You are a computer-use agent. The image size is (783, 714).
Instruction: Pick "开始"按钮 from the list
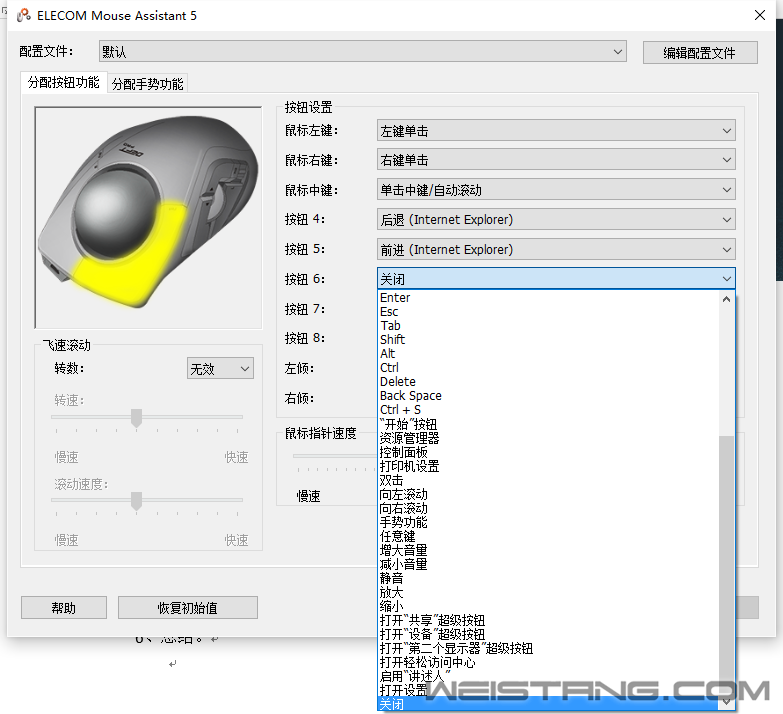[548, 424]
